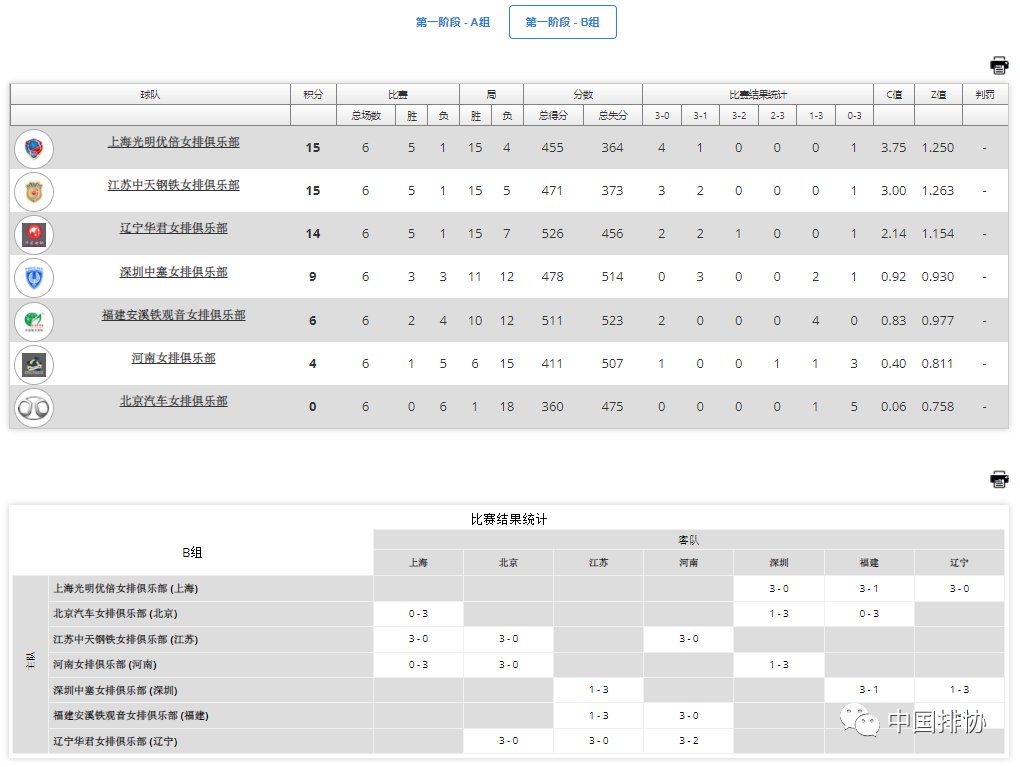The height and width of the screenshot is (767, 1020).
Task: Click the print icon above standings table
Action: point(999,66)
